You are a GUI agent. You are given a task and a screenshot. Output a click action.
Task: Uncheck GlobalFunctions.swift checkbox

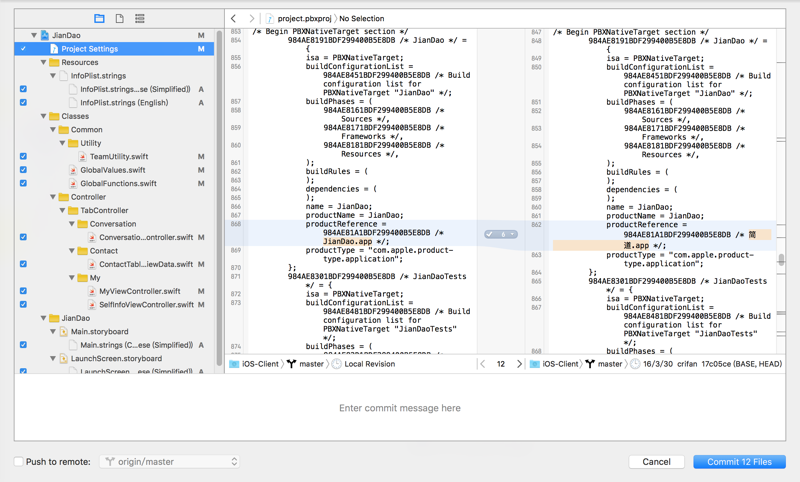[x=23, y=183]
